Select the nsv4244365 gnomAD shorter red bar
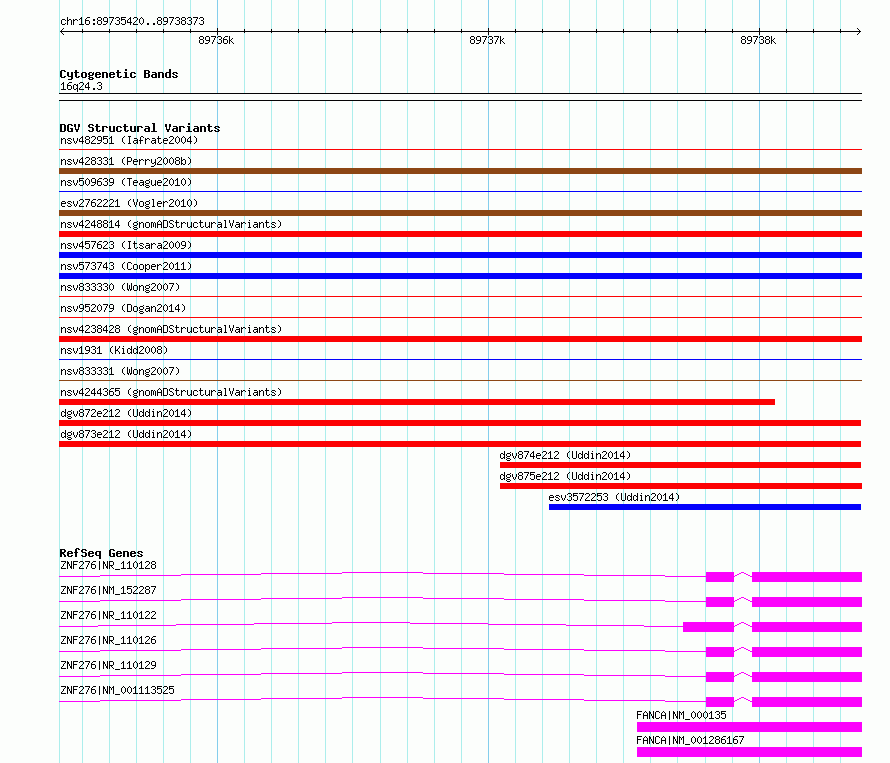This screenshot has height=763, width=890. point(417,402)
